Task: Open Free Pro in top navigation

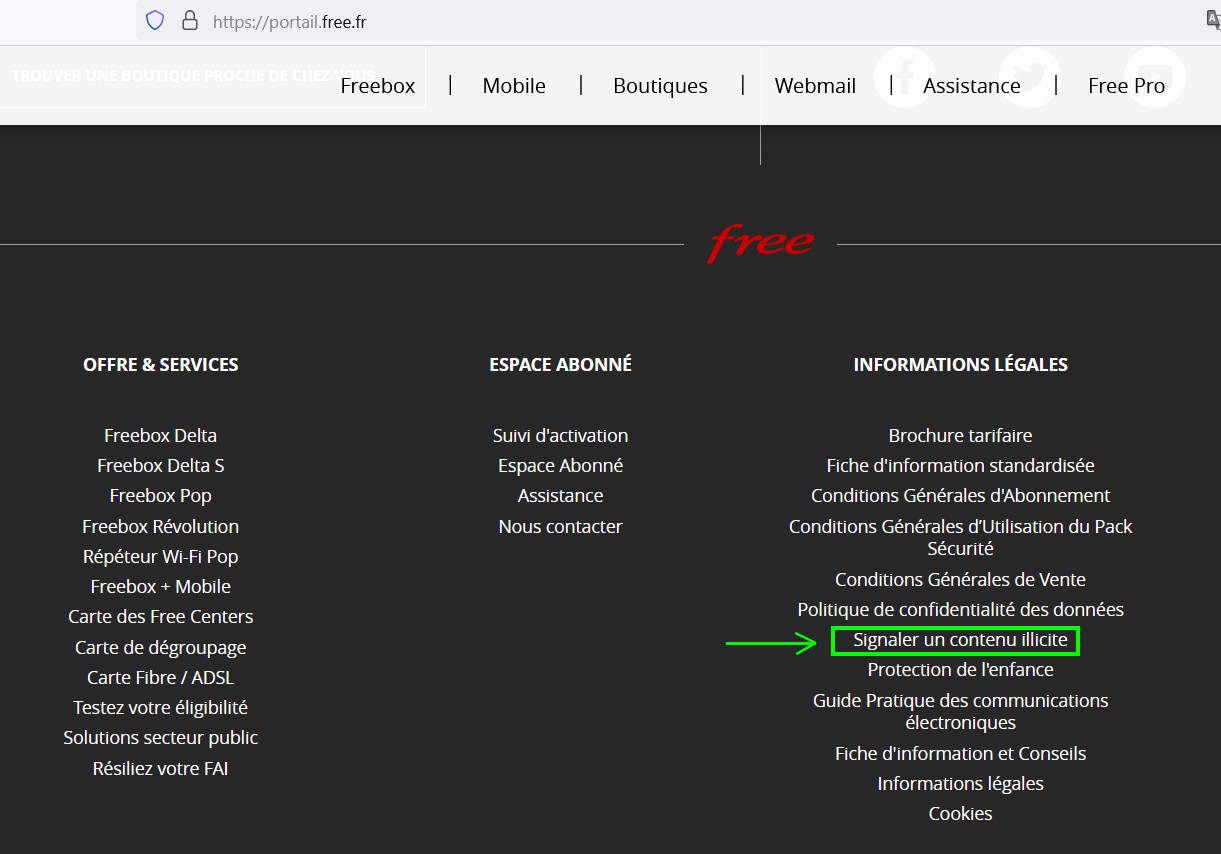Action: click(1126, 86)
